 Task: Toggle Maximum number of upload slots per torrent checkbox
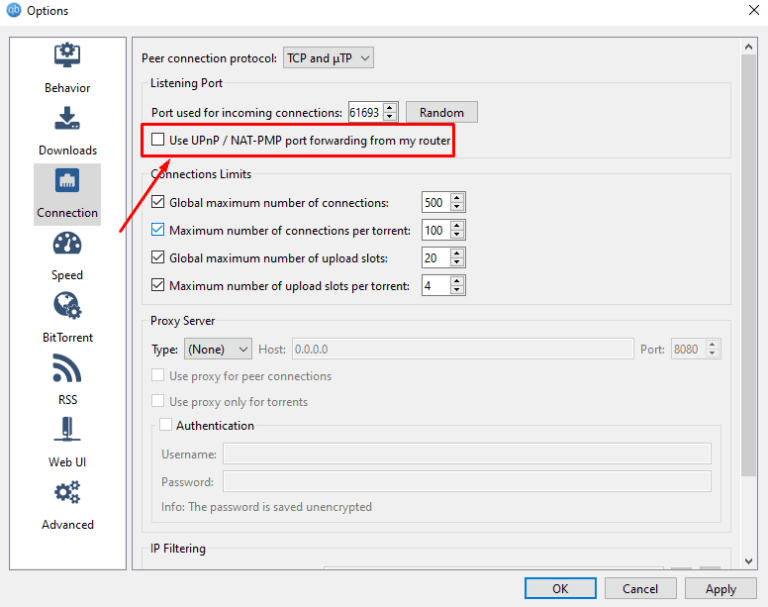[158, 285]
